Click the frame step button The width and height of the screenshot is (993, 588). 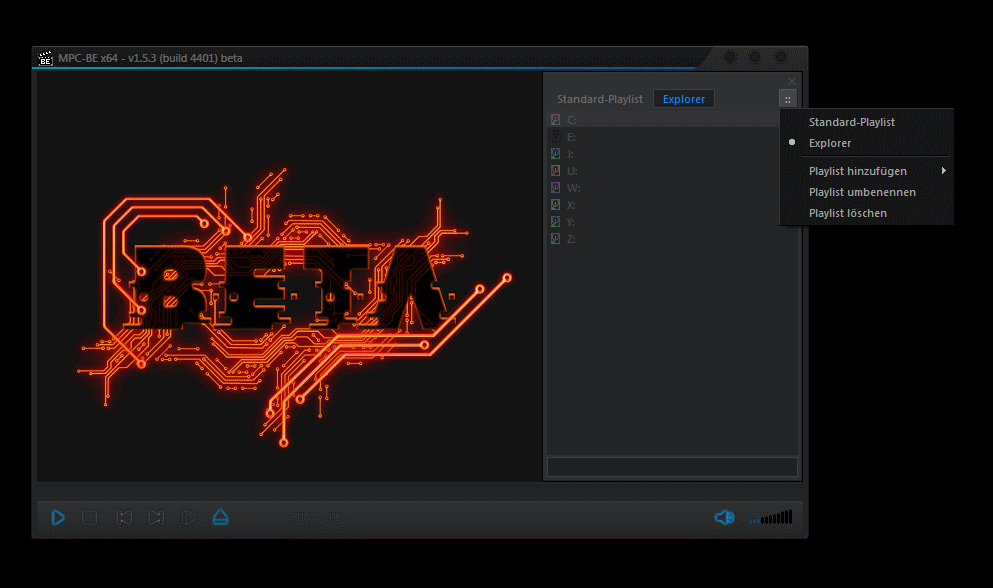[x=188, y=518]
